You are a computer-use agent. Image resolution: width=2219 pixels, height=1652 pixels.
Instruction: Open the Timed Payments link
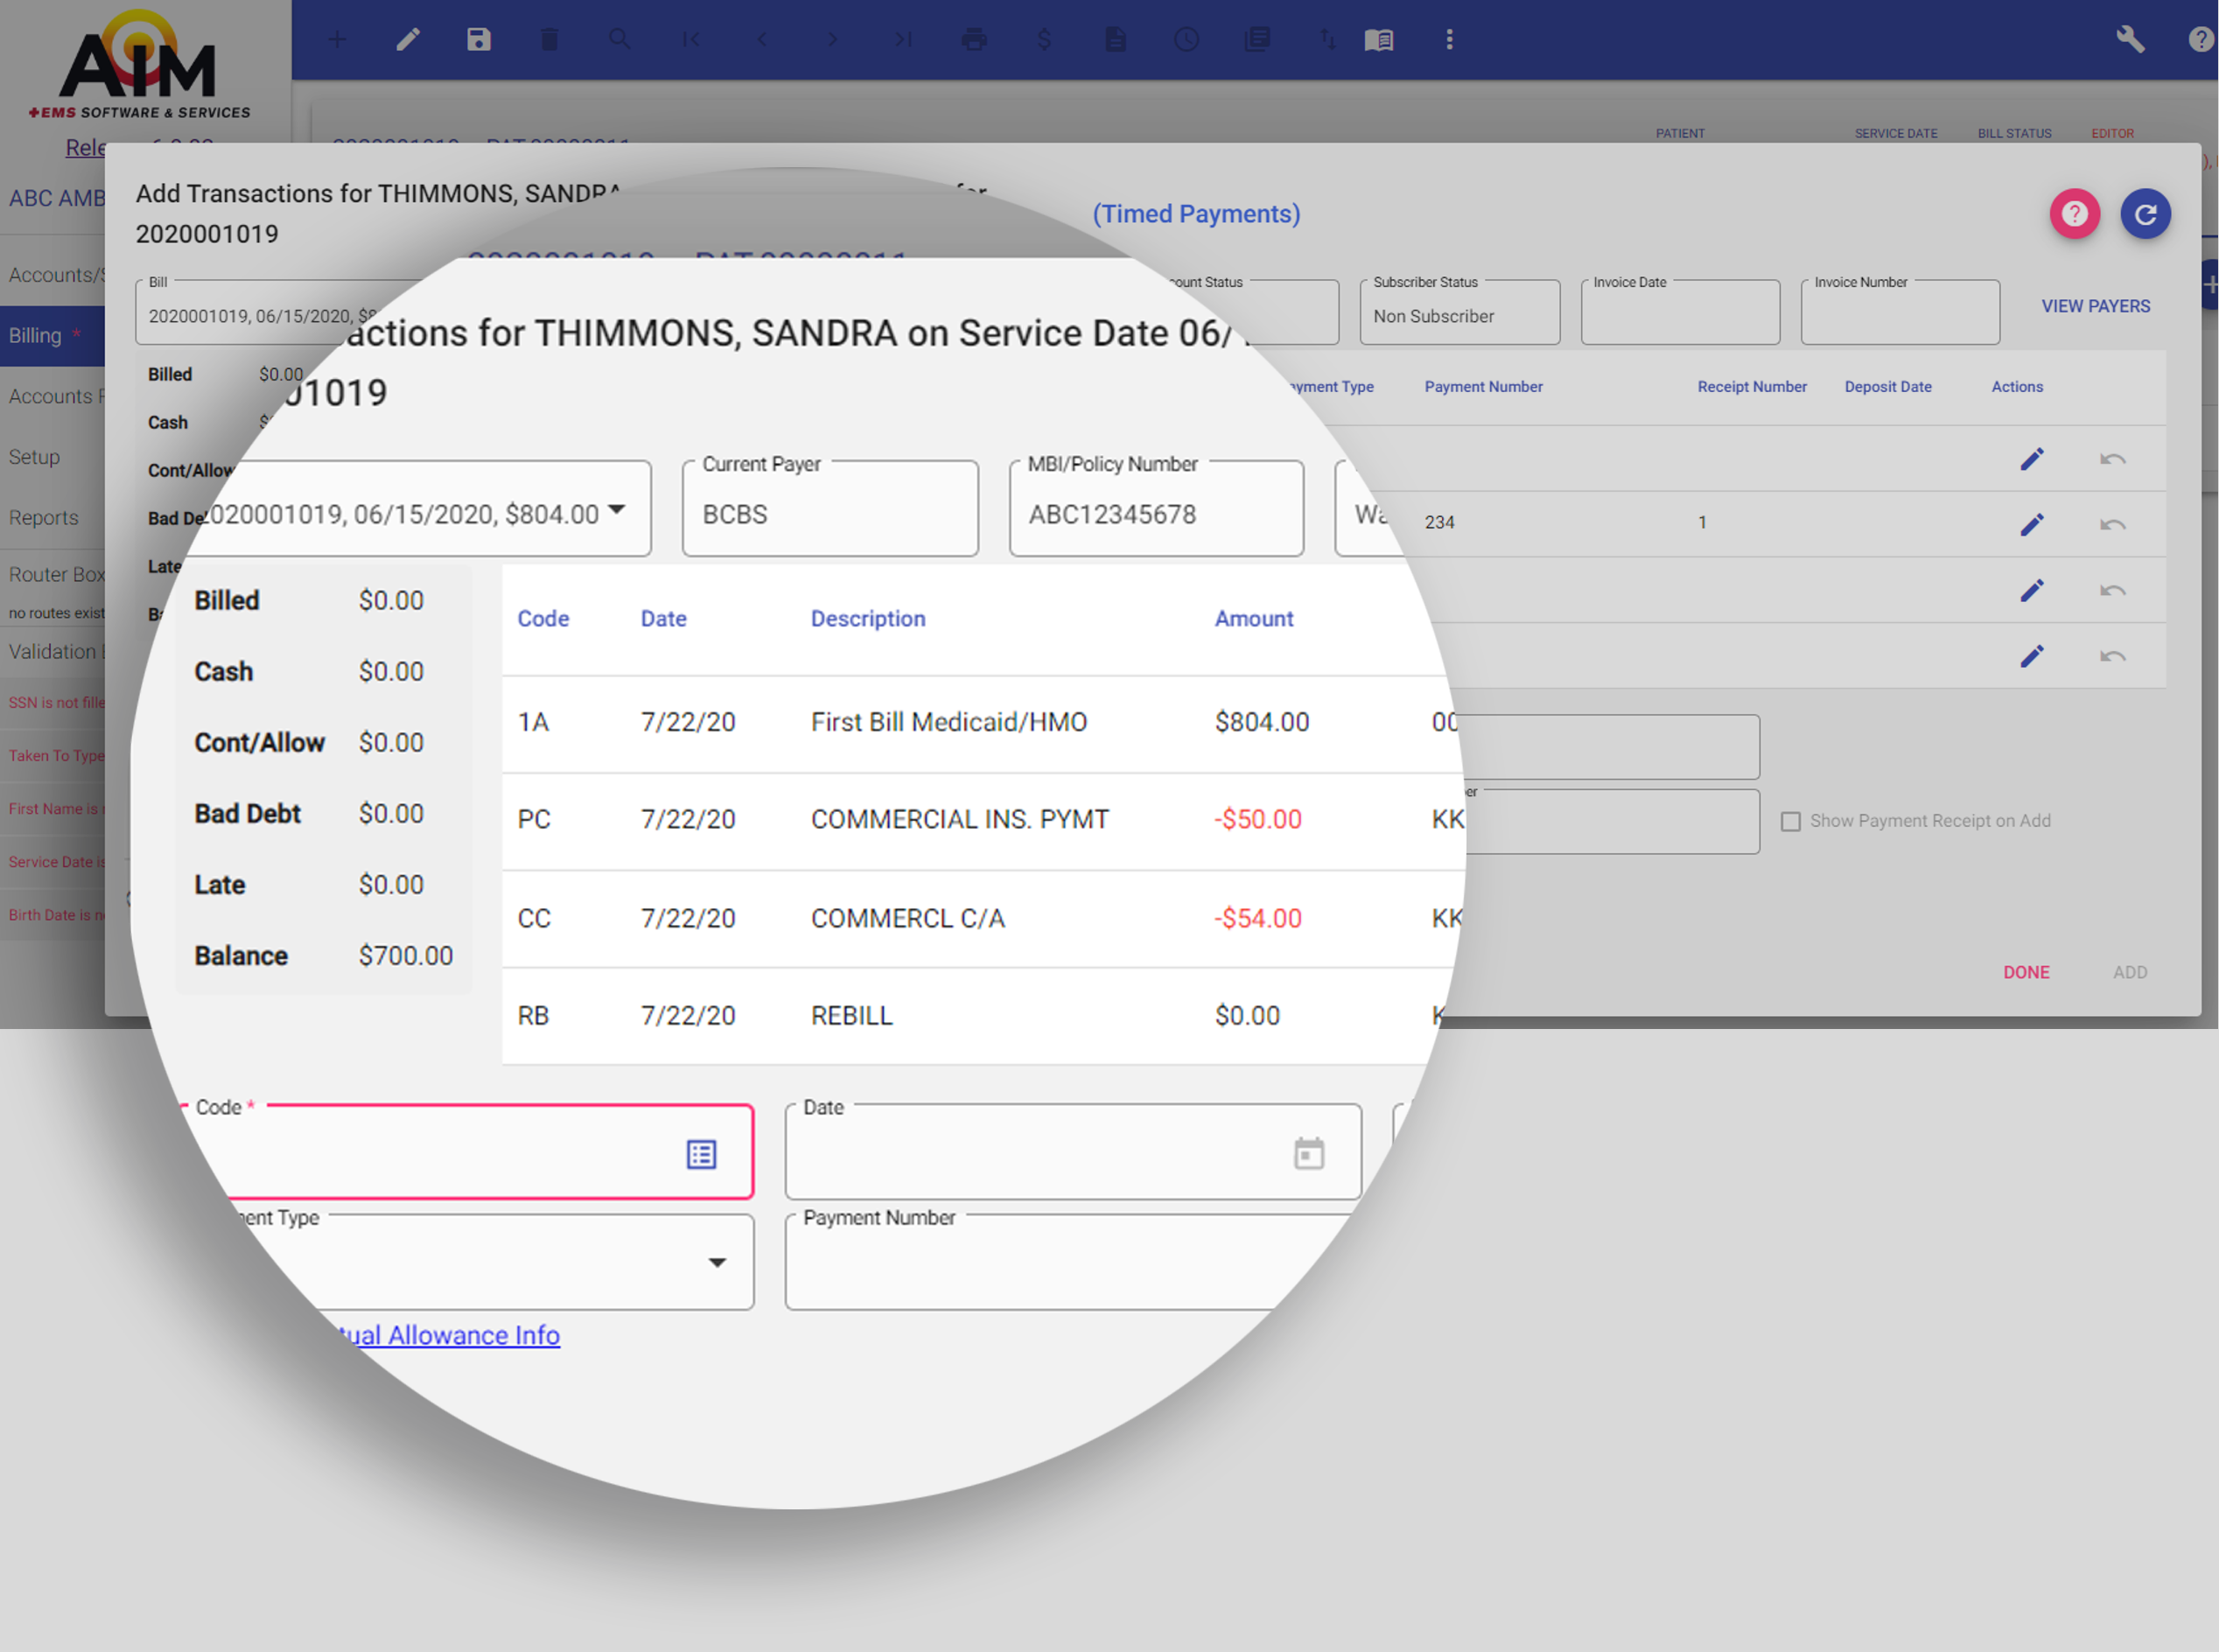1196,214
